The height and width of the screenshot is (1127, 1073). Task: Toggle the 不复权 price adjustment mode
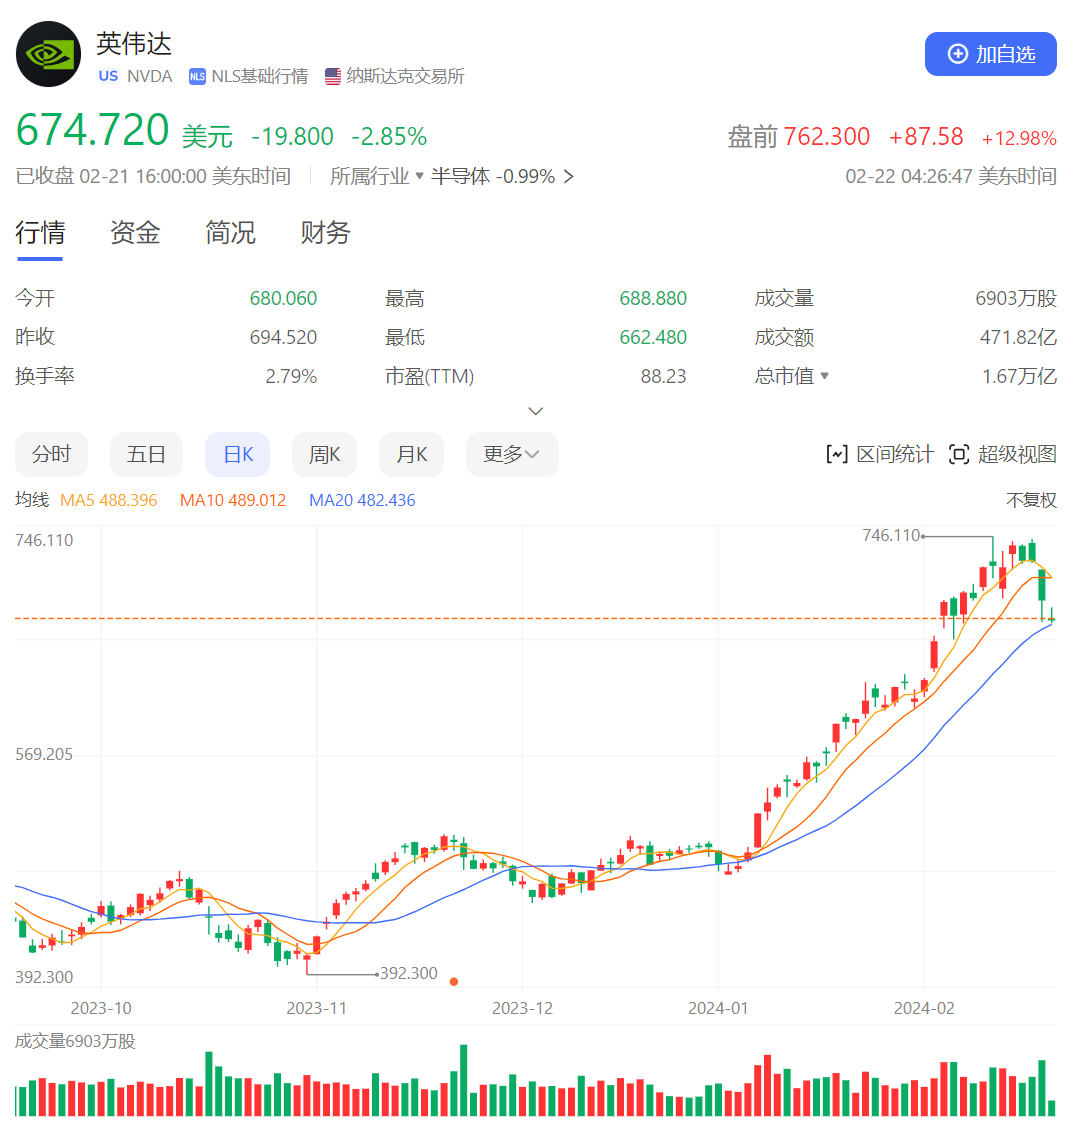(1032, 499)
